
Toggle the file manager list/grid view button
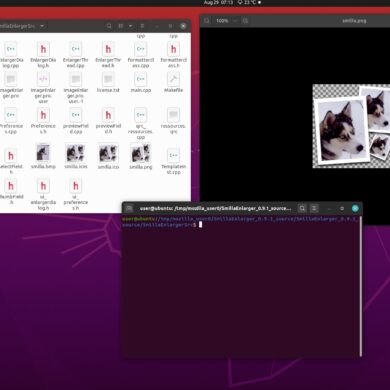pos(121,26)
